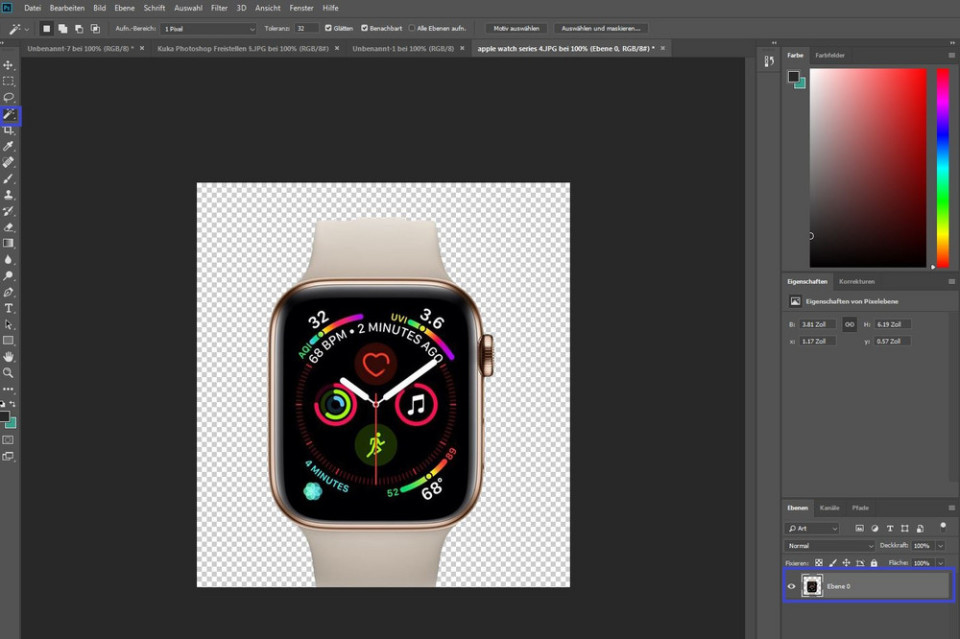This screenshot has width=960, height=639.
Task: Select the Lasso tool
Action: [x=9, y=98]
